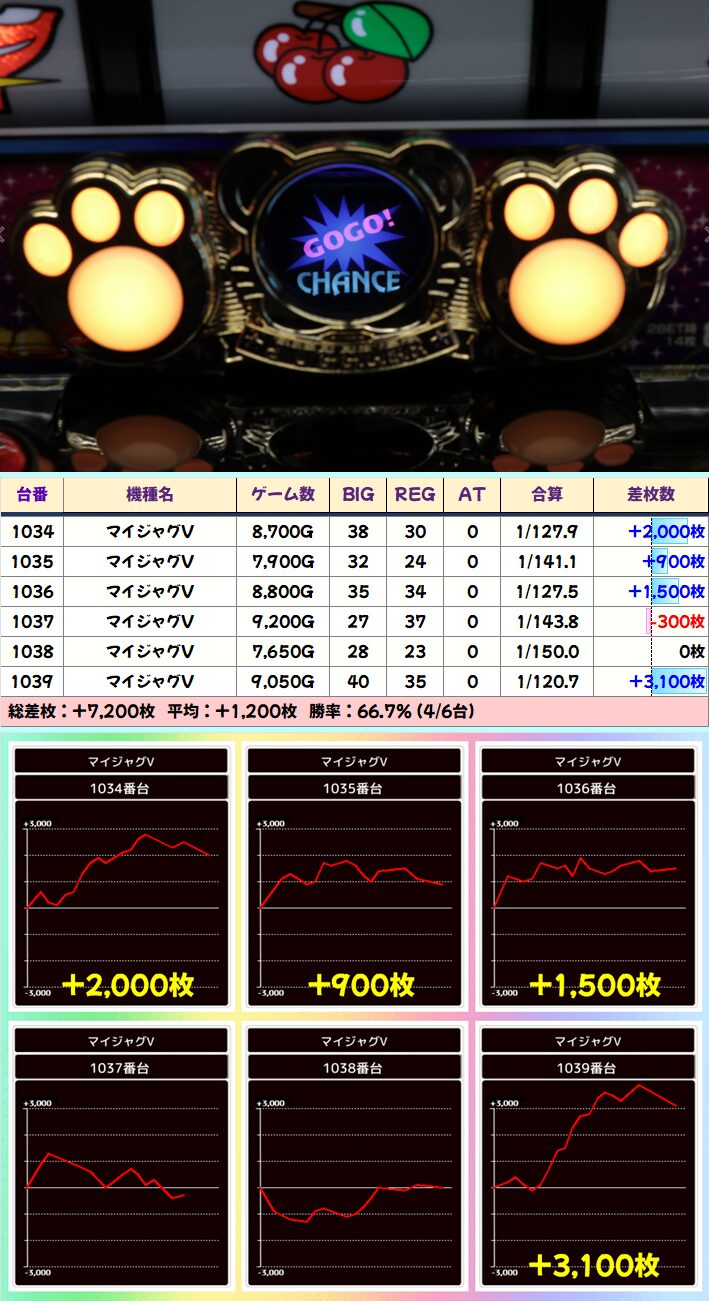
Task: Click the REG column header
Action: (415, 495)
